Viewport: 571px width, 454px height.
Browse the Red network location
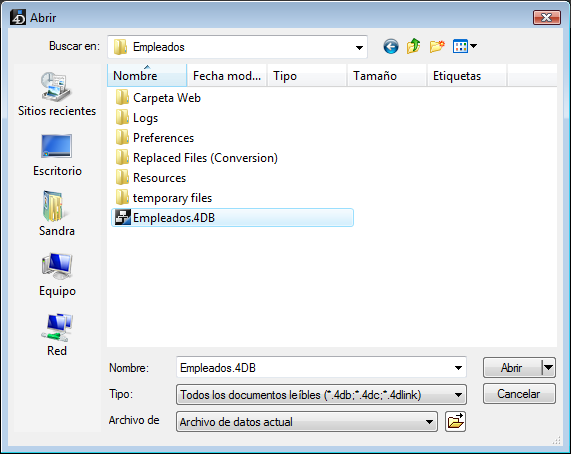point(57,335)
